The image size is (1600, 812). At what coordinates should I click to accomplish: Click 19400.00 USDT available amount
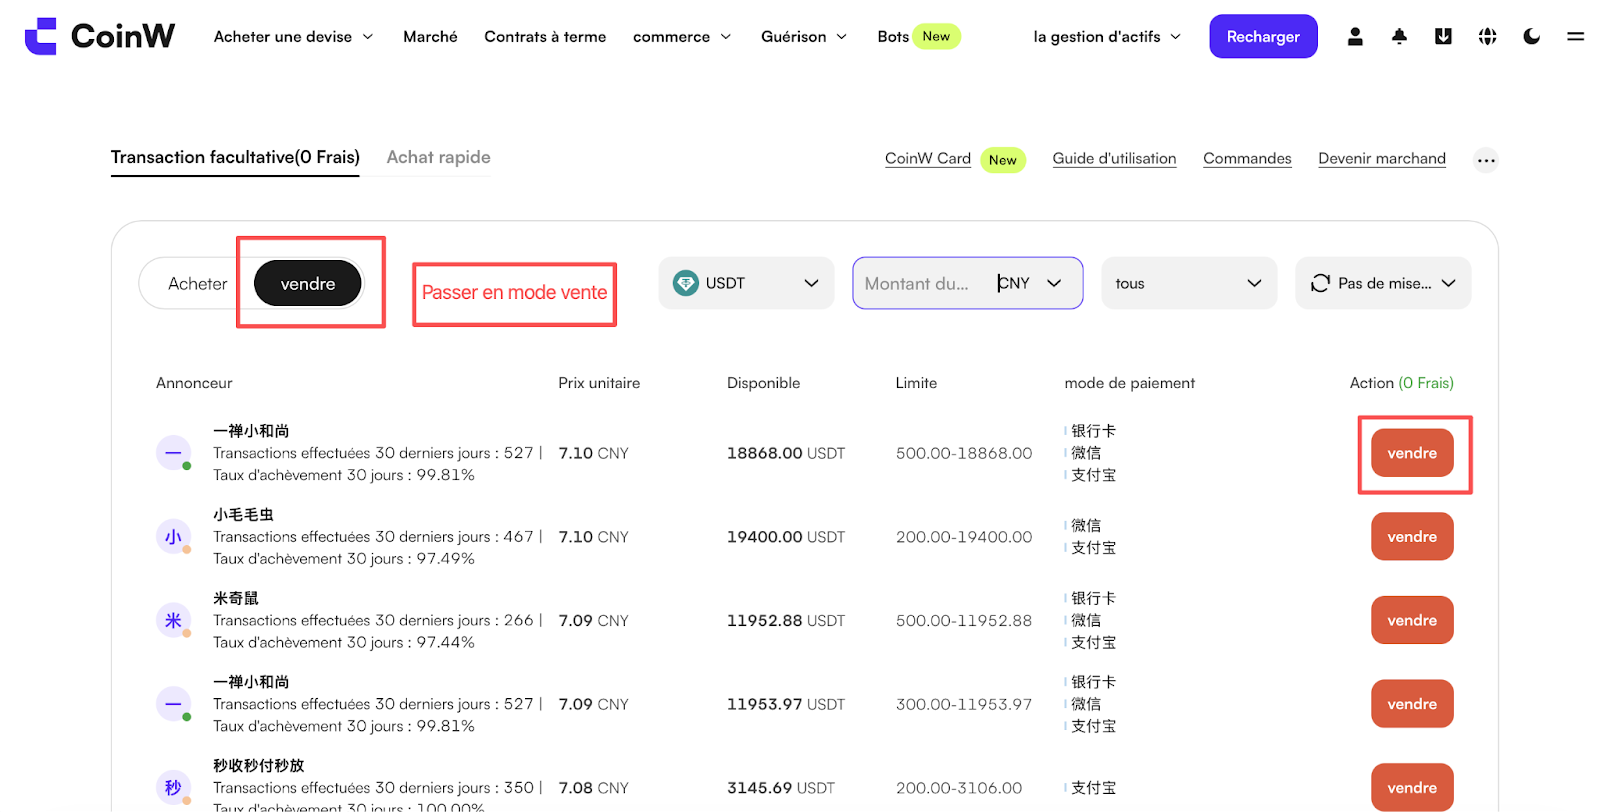786,537
